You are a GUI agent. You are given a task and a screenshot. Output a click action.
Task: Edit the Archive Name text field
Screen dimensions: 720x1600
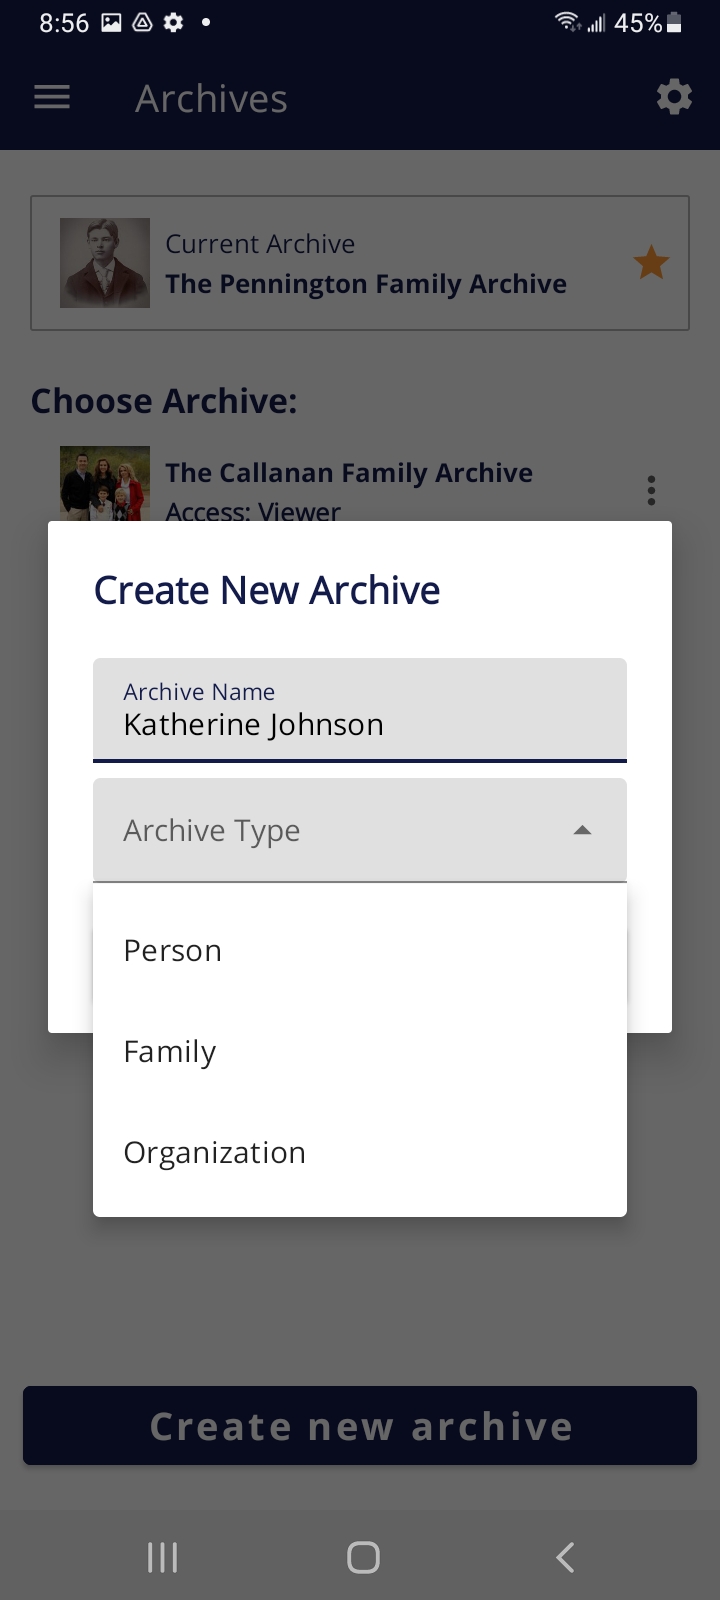[x=360, y=712]
